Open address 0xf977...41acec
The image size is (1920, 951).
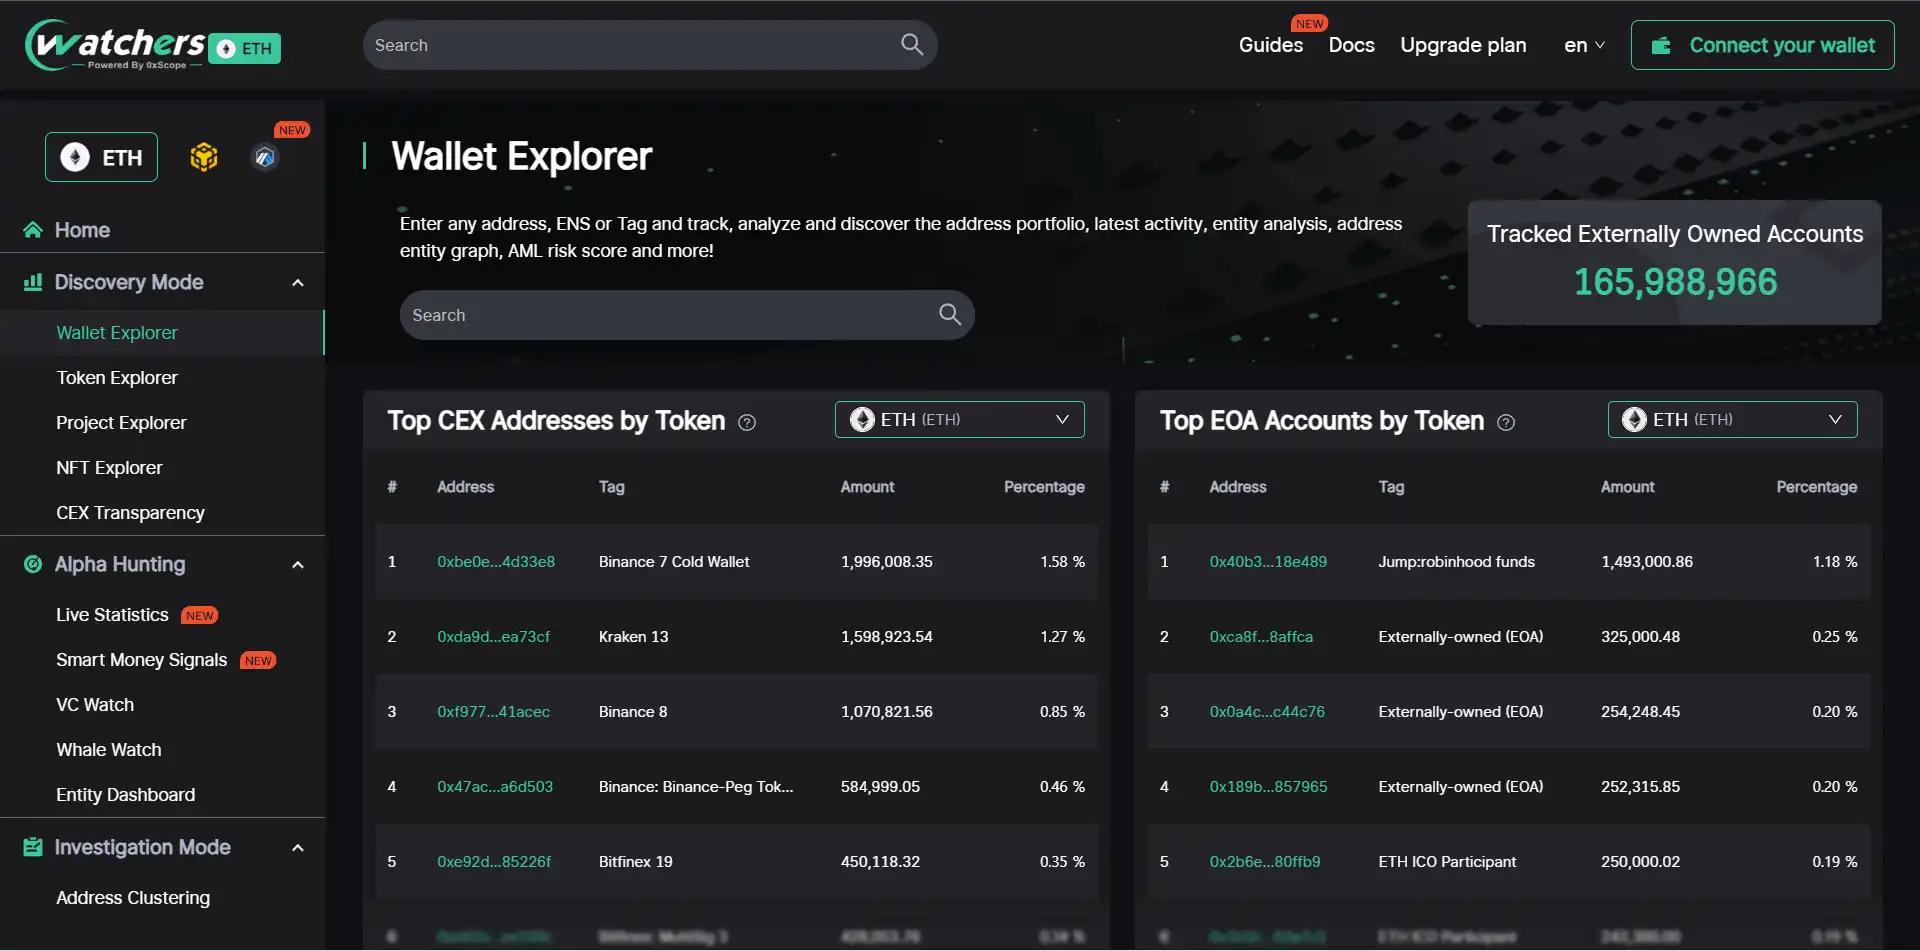[x=493, y=712]
